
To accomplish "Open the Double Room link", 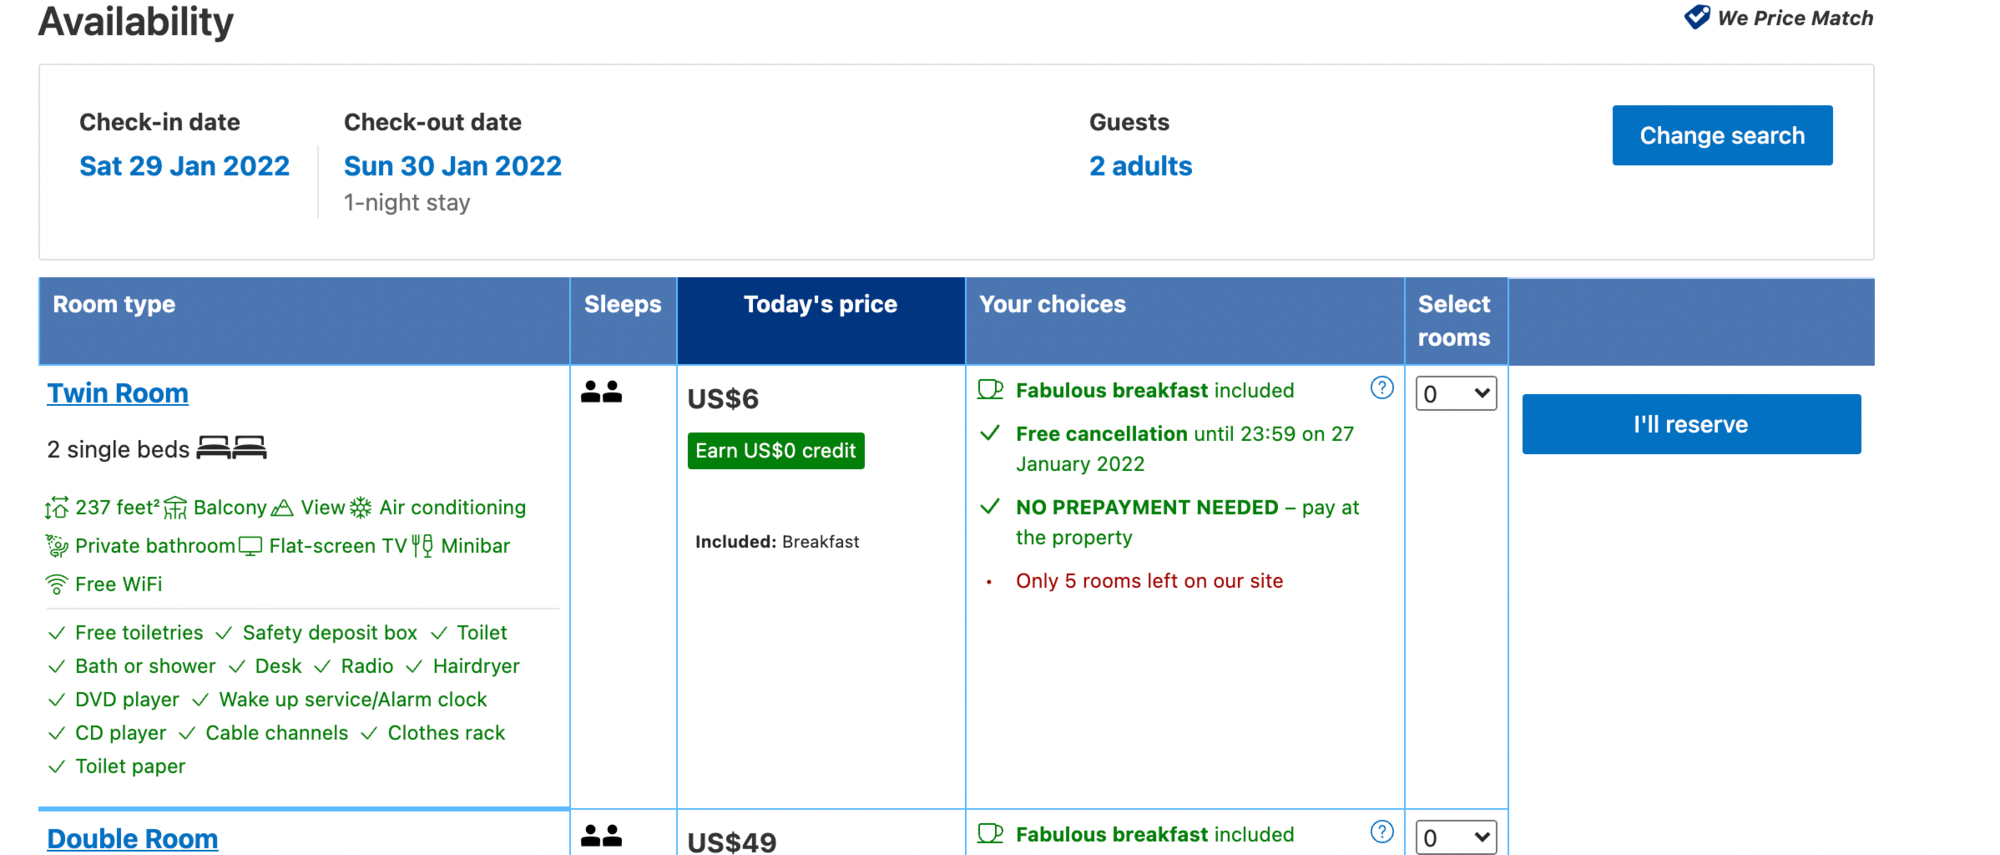I will pos(132,838).
